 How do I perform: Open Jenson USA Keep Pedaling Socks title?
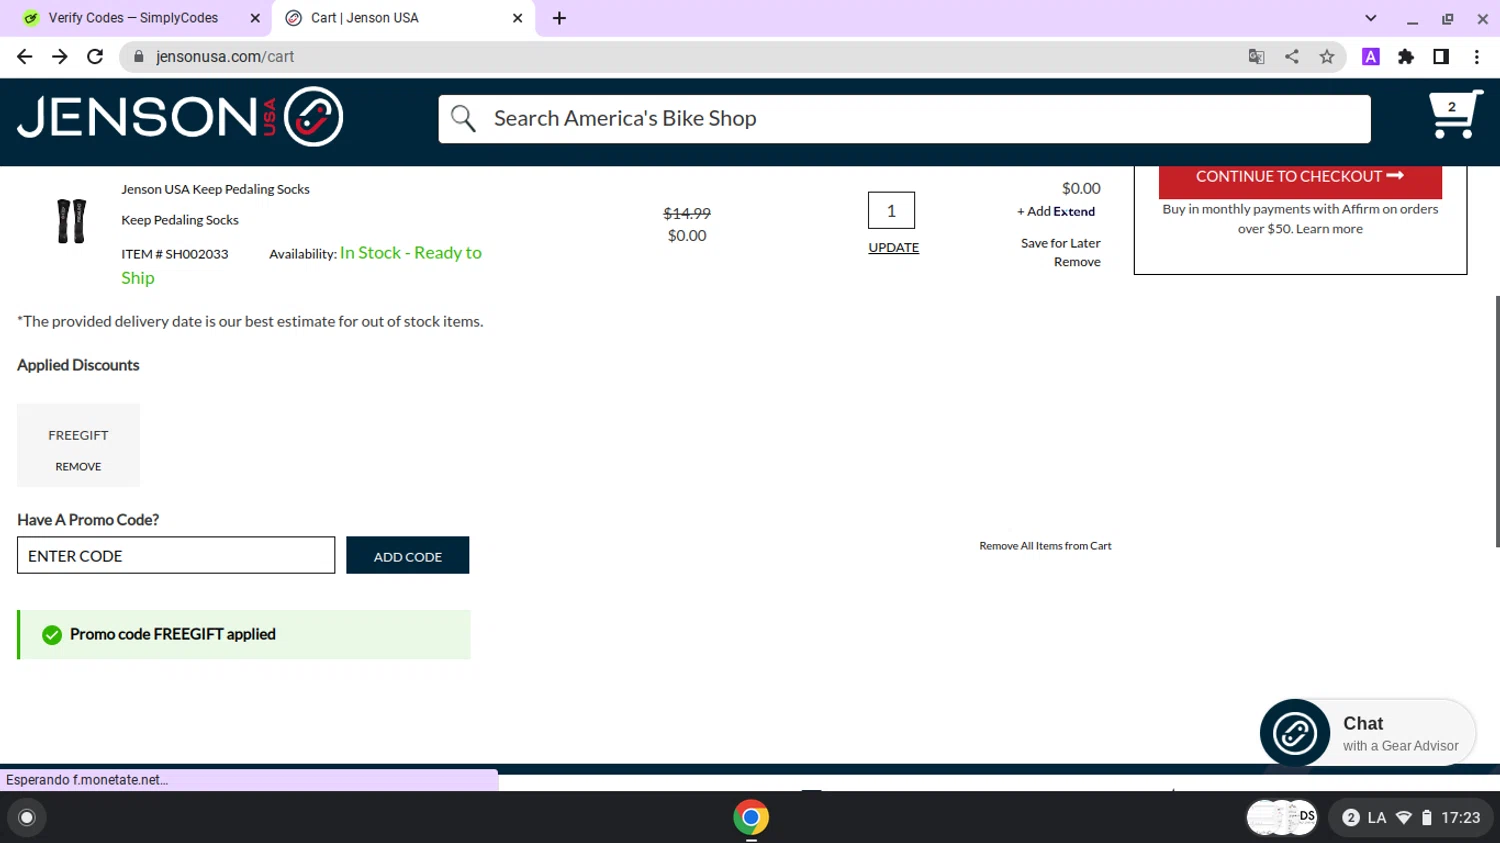(x=215, y=189)
